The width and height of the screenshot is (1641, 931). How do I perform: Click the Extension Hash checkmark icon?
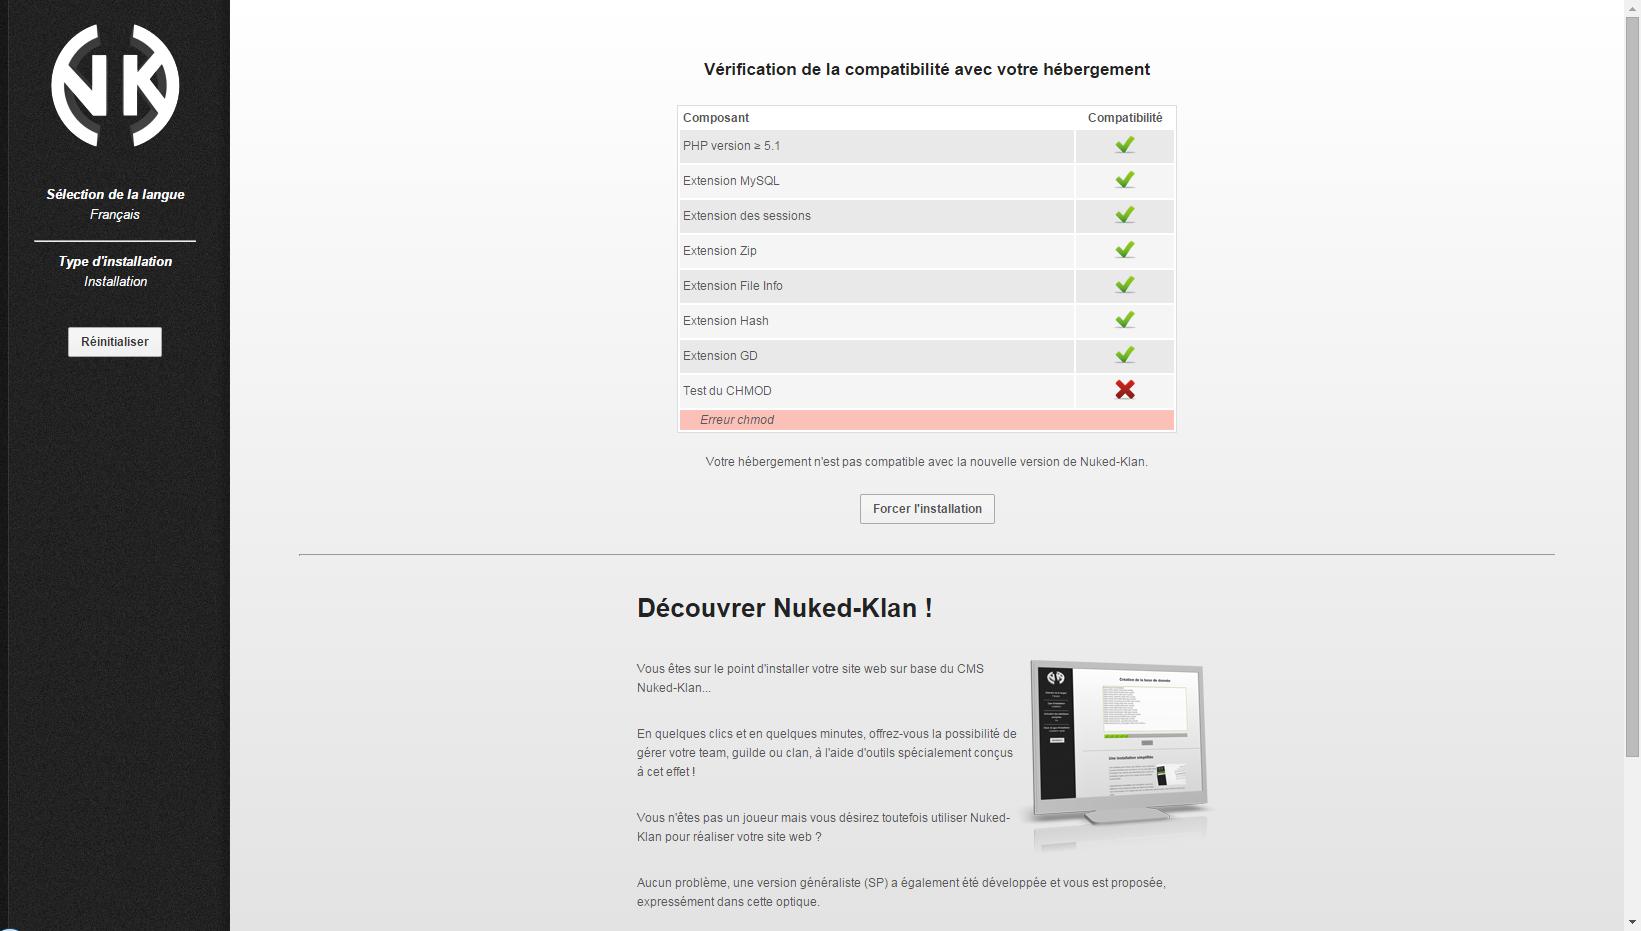tap(1124, 321)
